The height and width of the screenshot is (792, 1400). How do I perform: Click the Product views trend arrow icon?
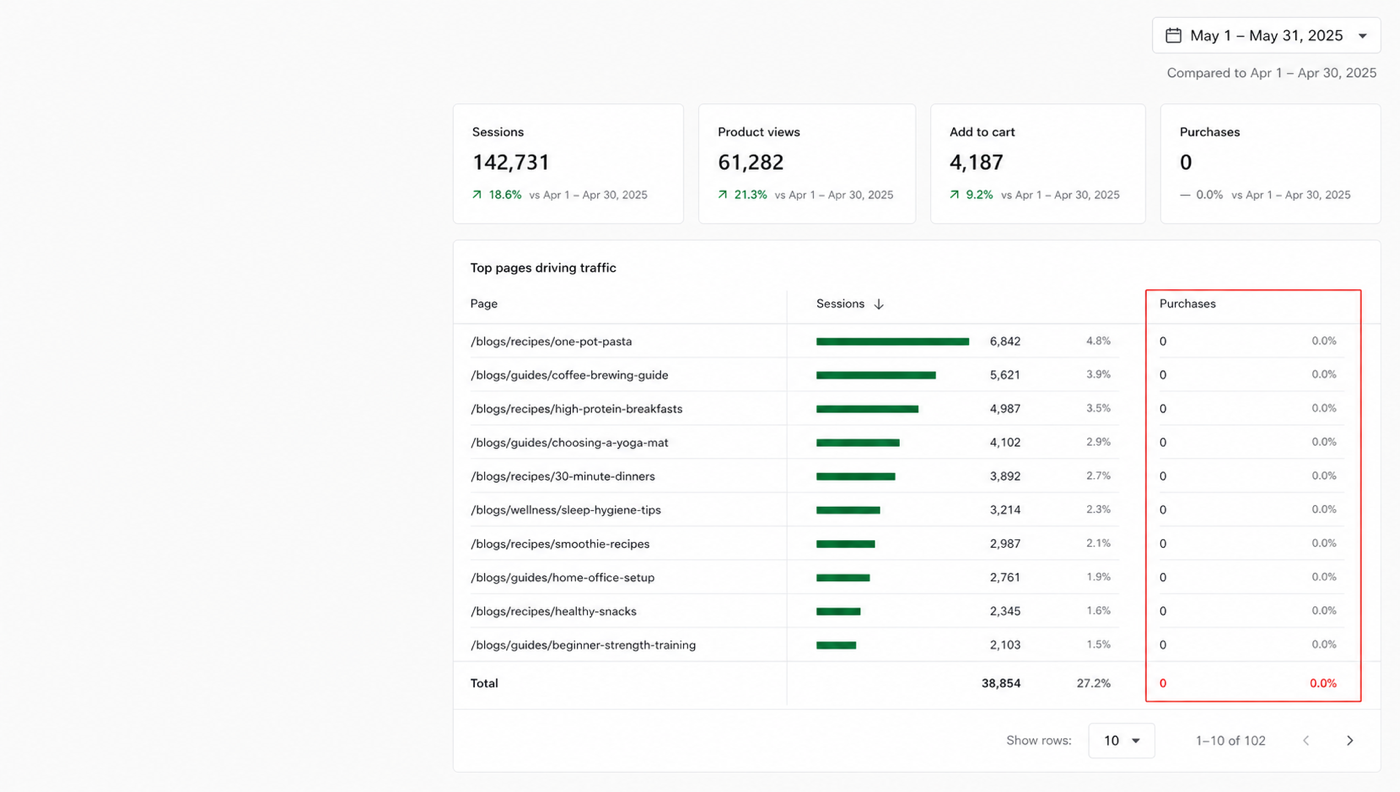[723, 195]
